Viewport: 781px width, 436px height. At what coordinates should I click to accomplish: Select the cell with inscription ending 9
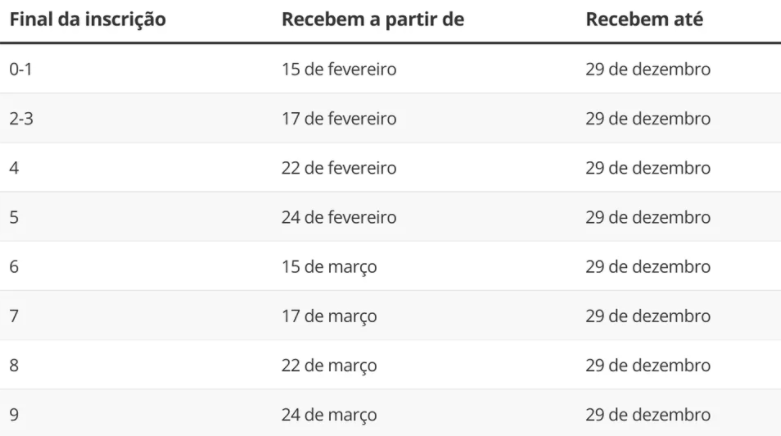(x=14, y=415)
